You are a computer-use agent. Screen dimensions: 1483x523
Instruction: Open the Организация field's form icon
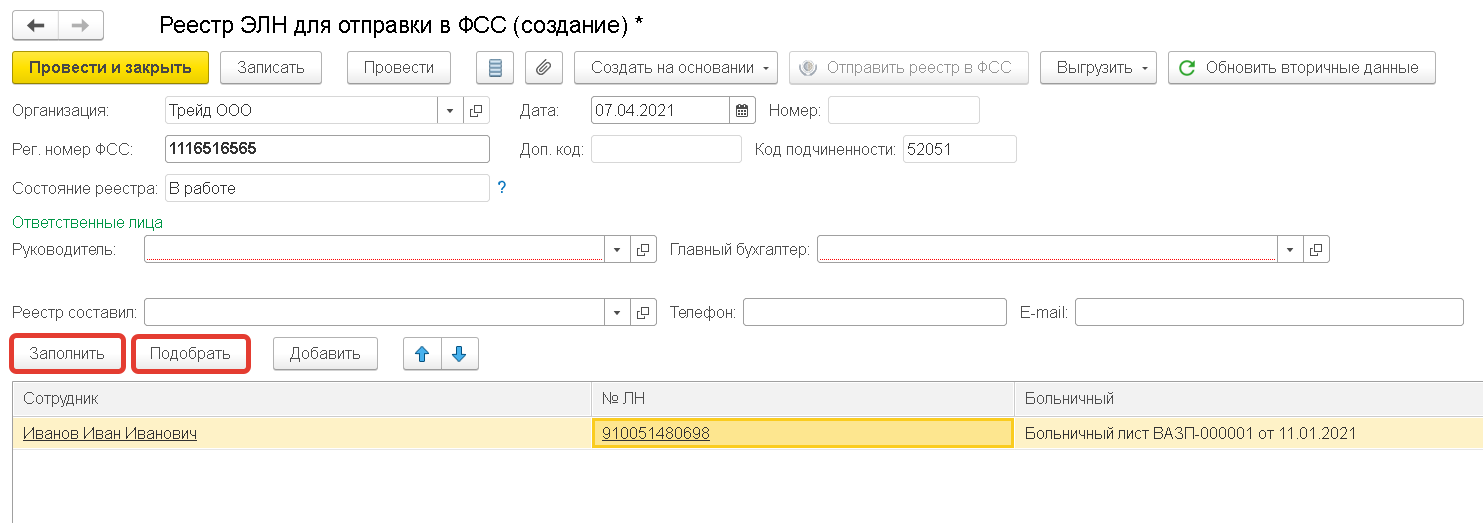pos(476,110)
